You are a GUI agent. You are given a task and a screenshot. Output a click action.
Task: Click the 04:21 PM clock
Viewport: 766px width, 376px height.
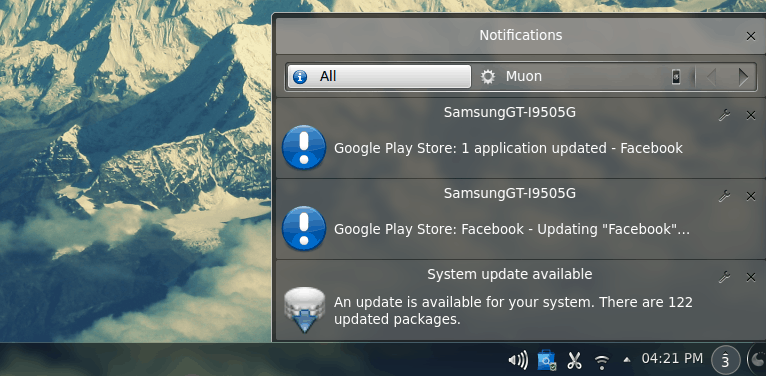[x=672, y=359]
